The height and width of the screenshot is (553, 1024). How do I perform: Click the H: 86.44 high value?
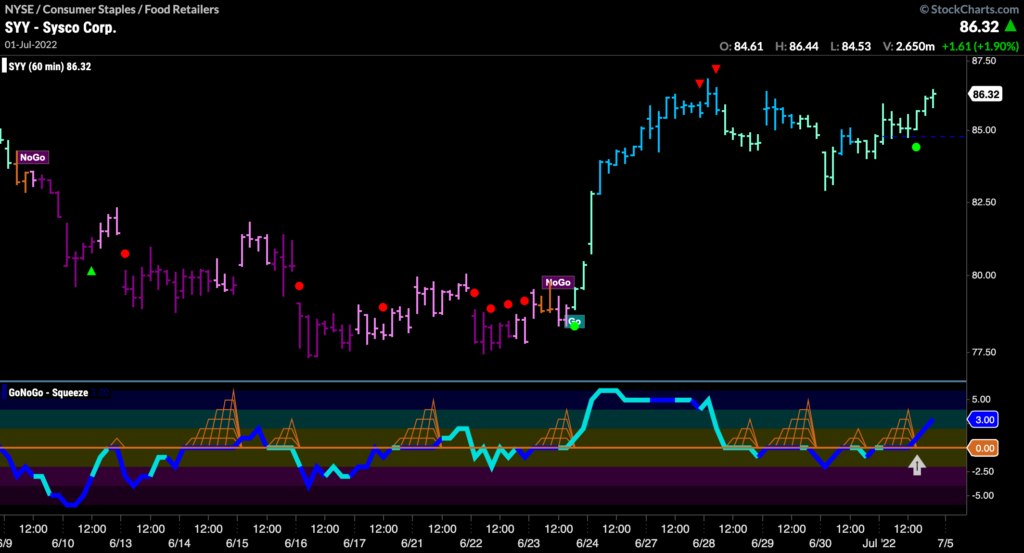797,46
